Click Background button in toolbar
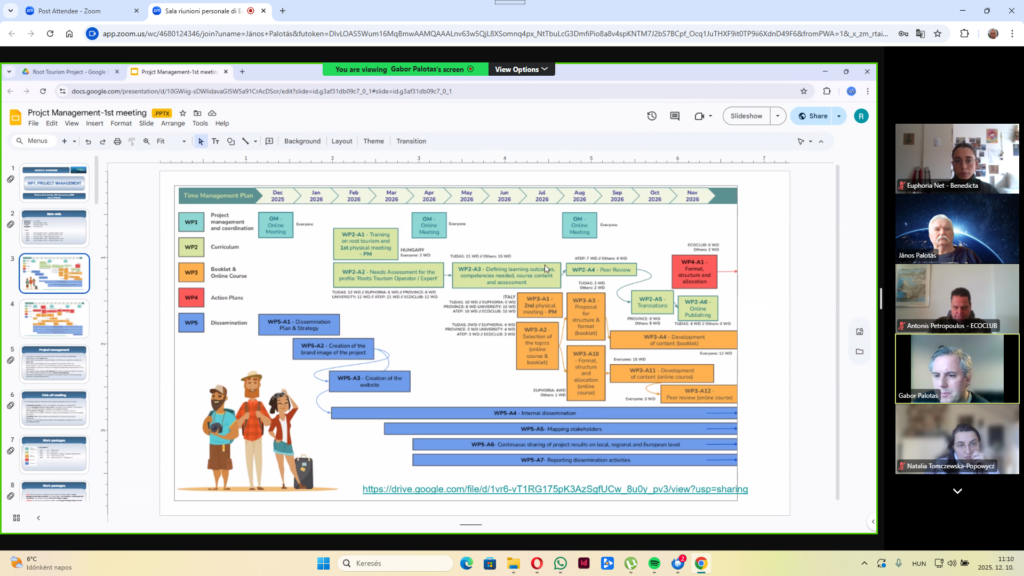Screen dimensions: 1024x576 [302, 141]
